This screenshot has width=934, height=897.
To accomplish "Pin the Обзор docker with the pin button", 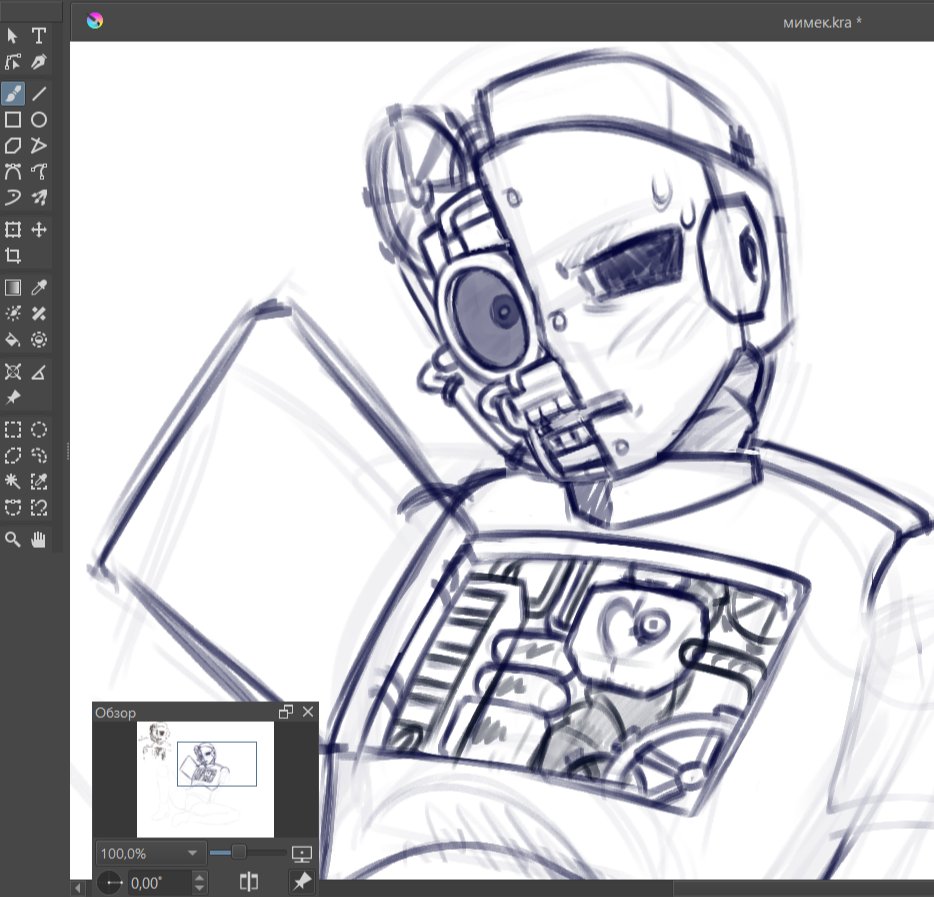I will 301,882.
